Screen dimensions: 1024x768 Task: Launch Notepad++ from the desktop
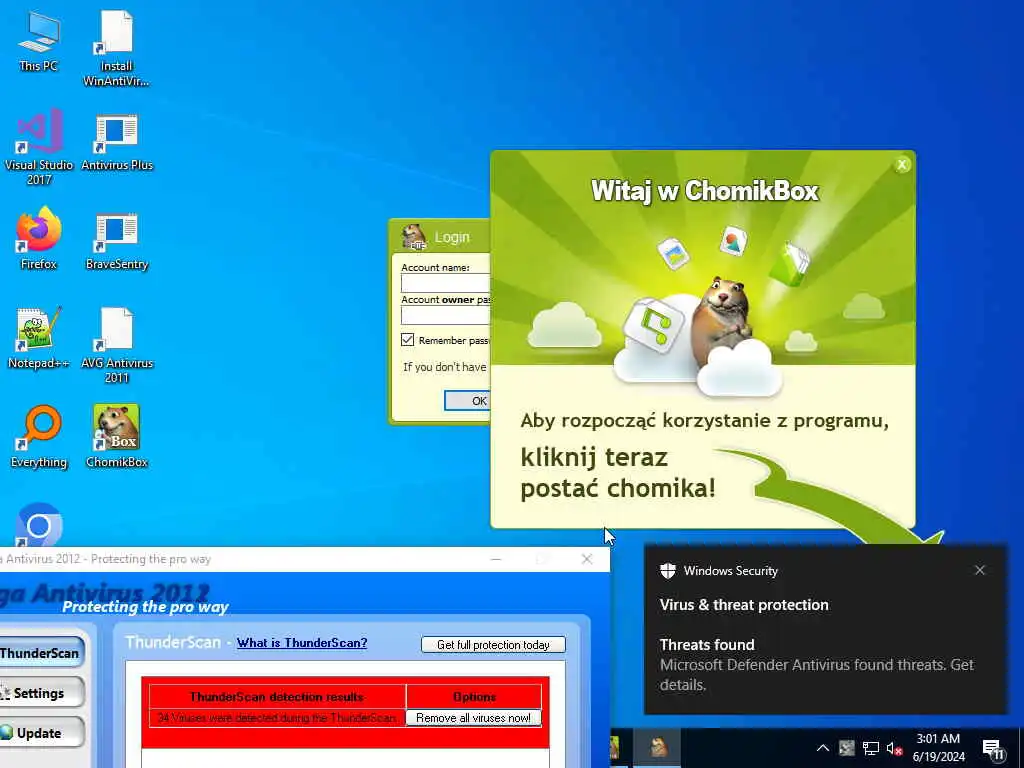coord(39,338)
